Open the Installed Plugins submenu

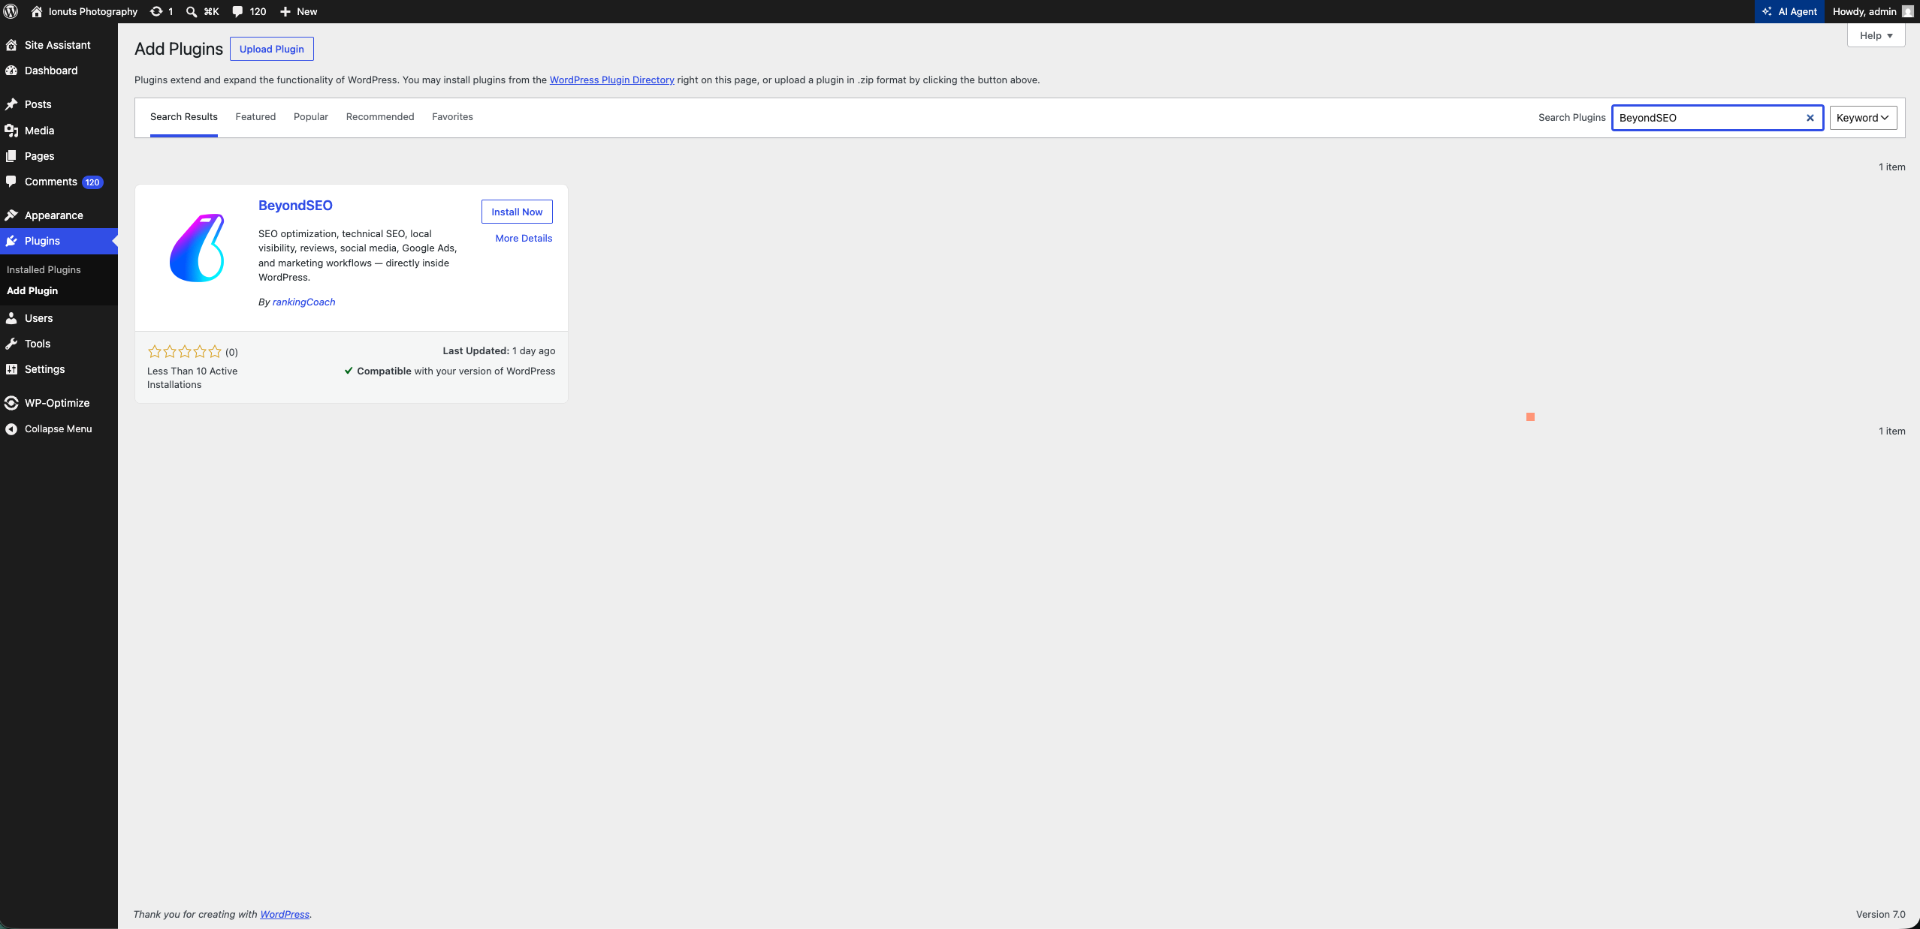pyautogui.click(x=44, y=270)
